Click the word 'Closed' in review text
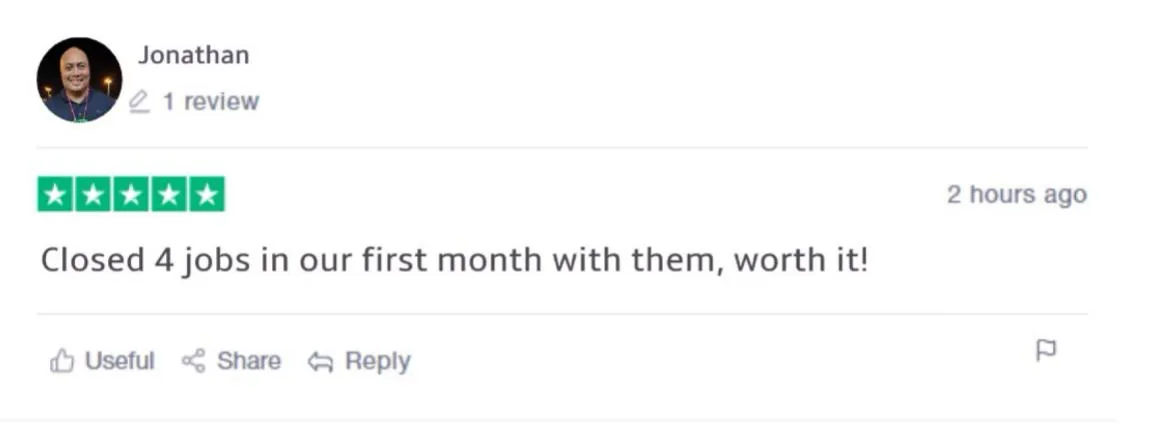Image resolution: width=1150 pixels, height=424 pixels. click(92, 260)
